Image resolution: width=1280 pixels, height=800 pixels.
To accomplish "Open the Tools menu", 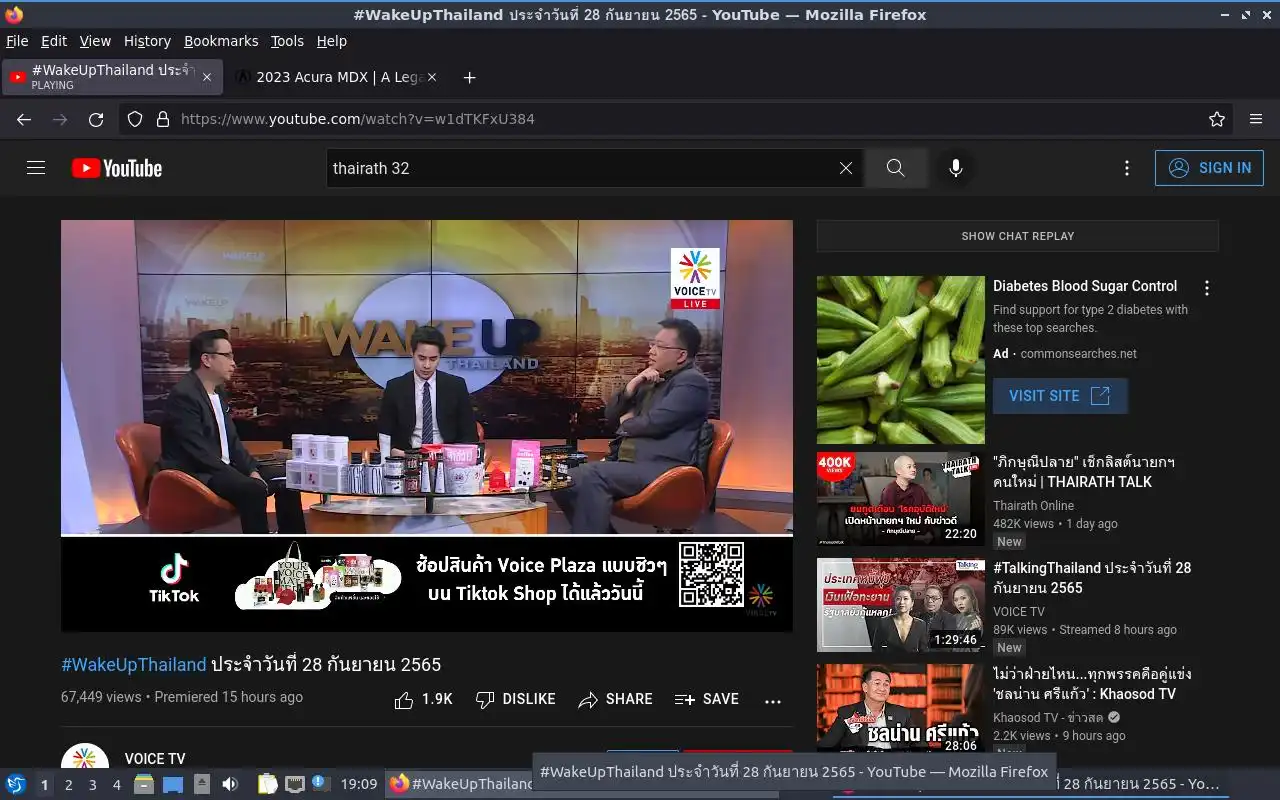I will pyautogui.click(x=287, y=41).
